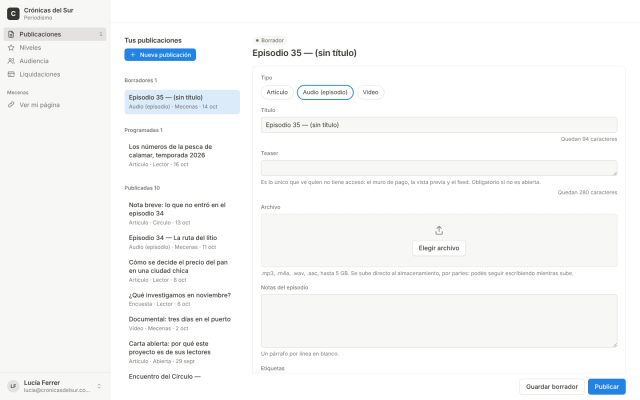Click the Borradores 1 section heading
This screenshot has height=400, width=640.
[x=141, y=80]
